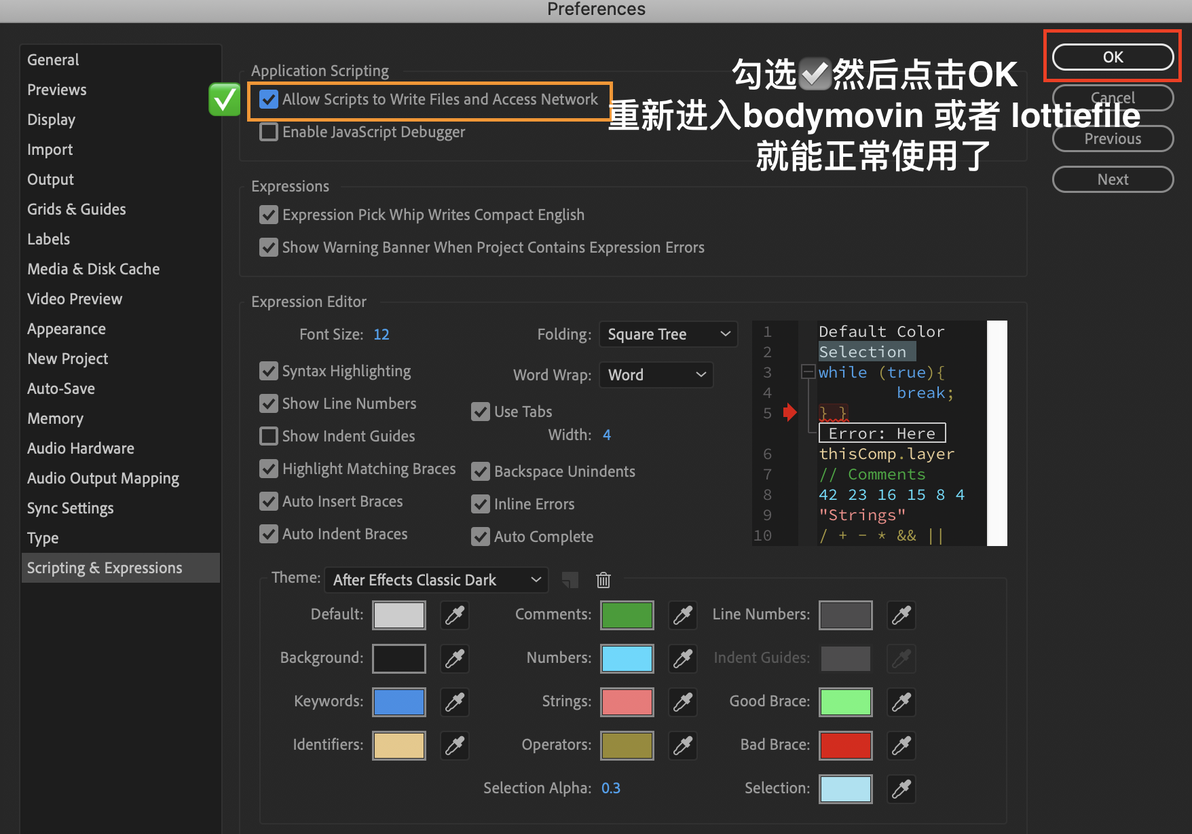The image size is (1192, 834).
Task: Click the Bad Brace red swatch
Action: click(x=845, y=746)
